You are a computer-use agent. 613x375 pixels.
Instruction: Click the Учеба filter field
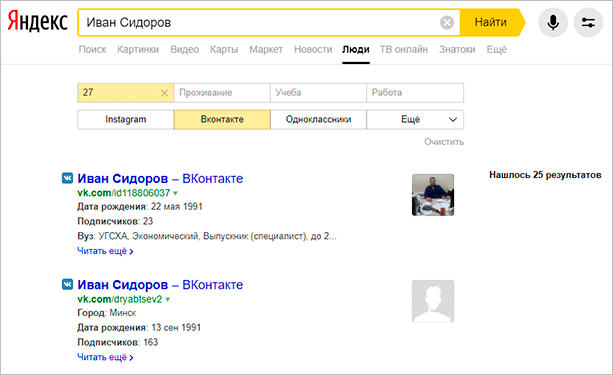pos(318,93)
